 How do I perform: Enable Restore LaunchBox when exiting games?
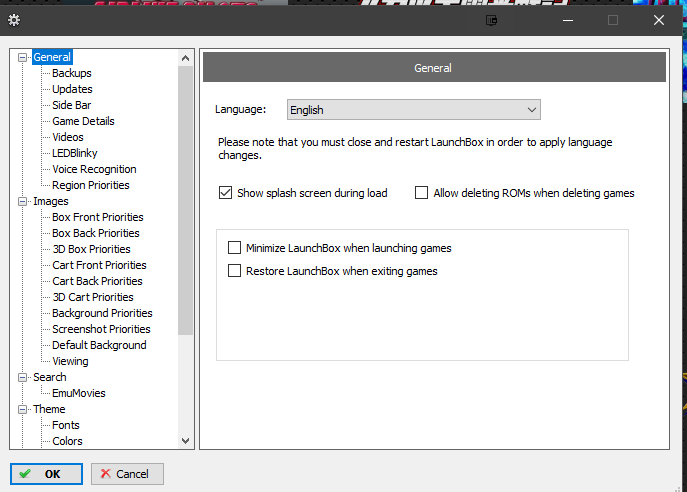(234, 271)
